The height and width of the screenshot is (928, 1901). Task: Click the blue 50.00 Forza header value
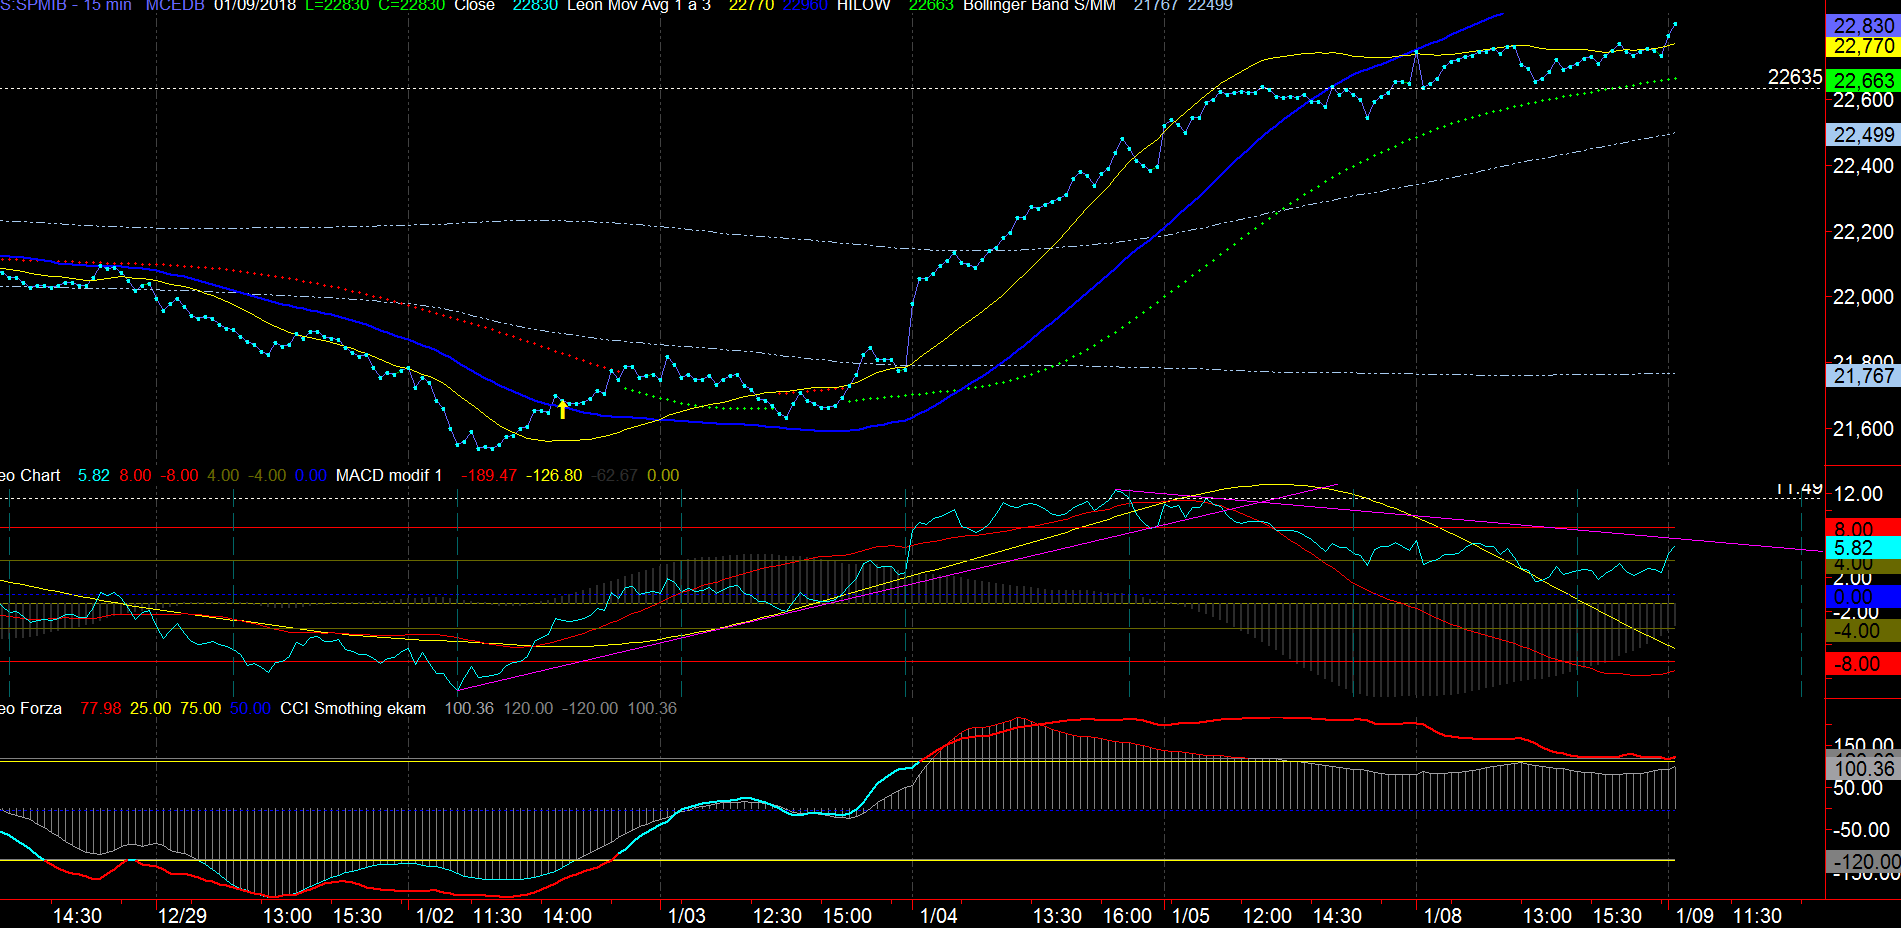tap(250, 708)
